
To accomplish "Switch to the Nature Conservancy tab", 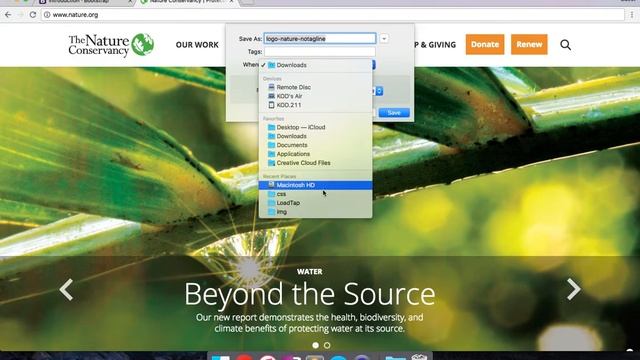I will (188, 2).
